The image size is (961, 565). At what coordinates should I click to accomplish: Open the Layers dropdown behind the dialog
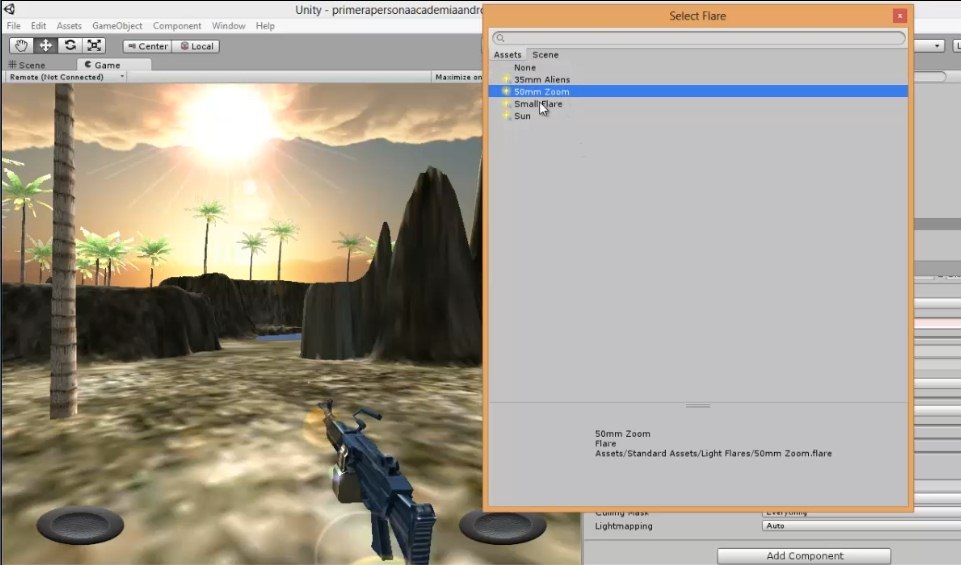929,46
